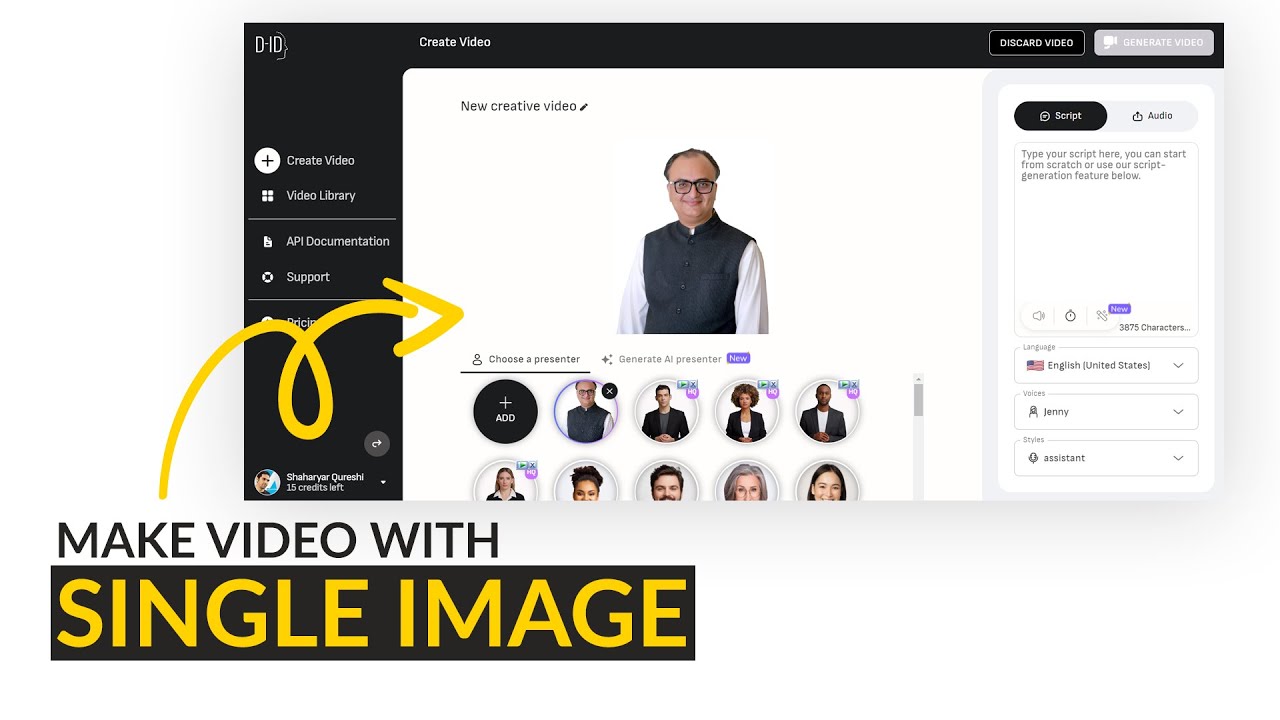Viewport: 1280px width, 720px height.
Task: Click the ADD presenter button
Action: tap(505, 411)
